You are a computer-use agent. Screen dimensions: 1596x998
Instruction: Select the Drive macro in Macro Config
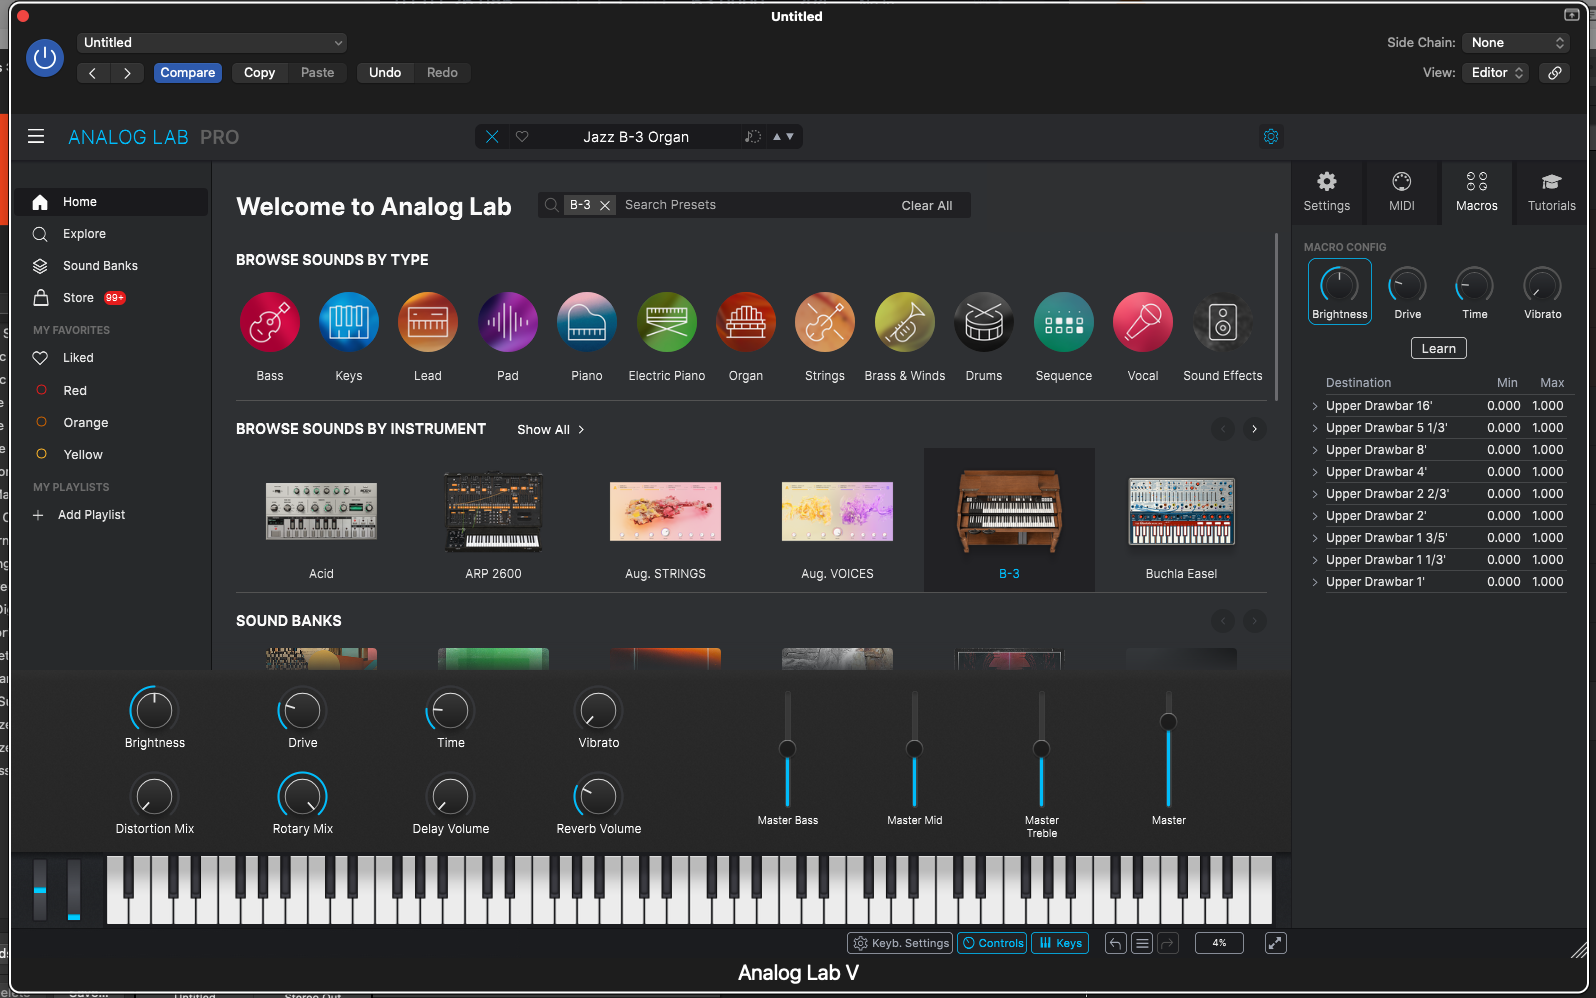click(1408, 291)
